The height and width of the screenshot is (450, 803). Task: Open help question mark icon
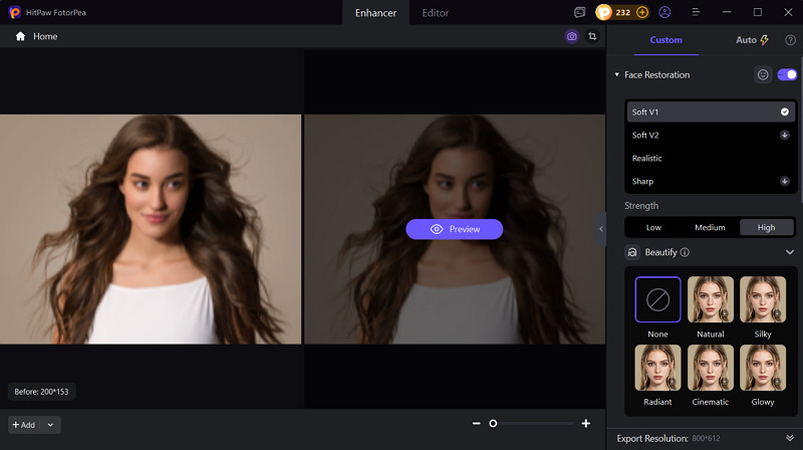[x=790, y=40]
